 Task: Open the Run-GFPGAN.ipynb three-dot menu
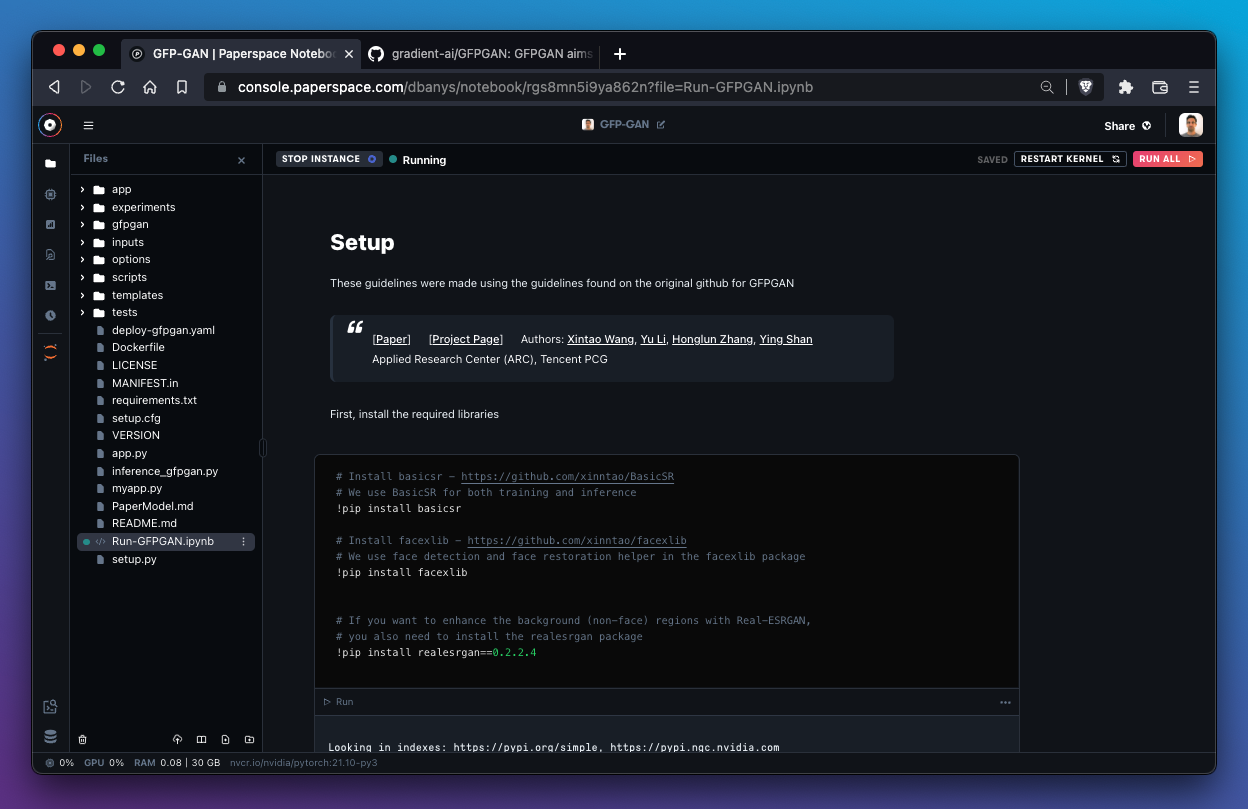pos(243,541)
